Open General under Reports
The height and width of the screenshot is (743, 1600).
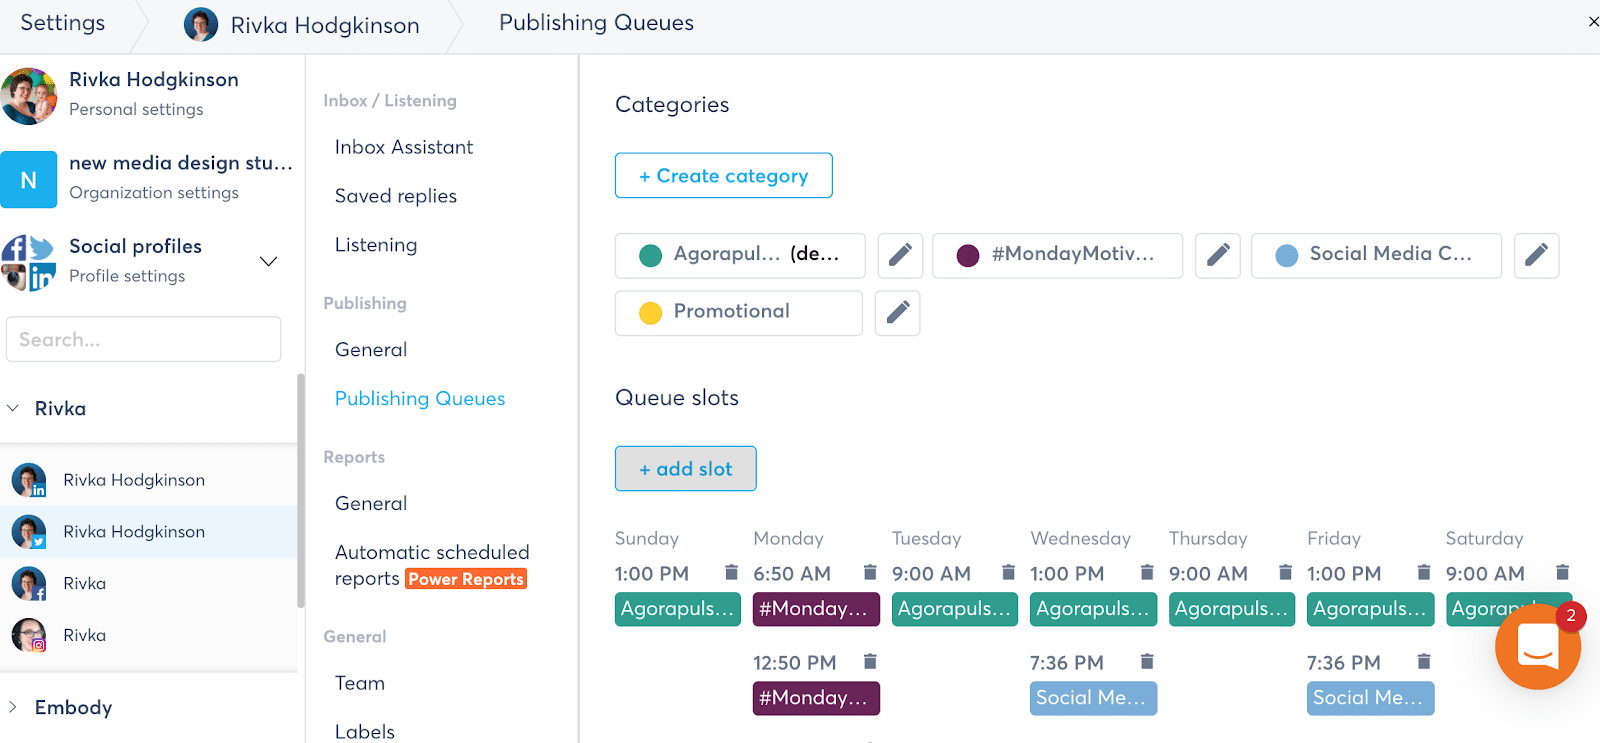click(371, 504)
